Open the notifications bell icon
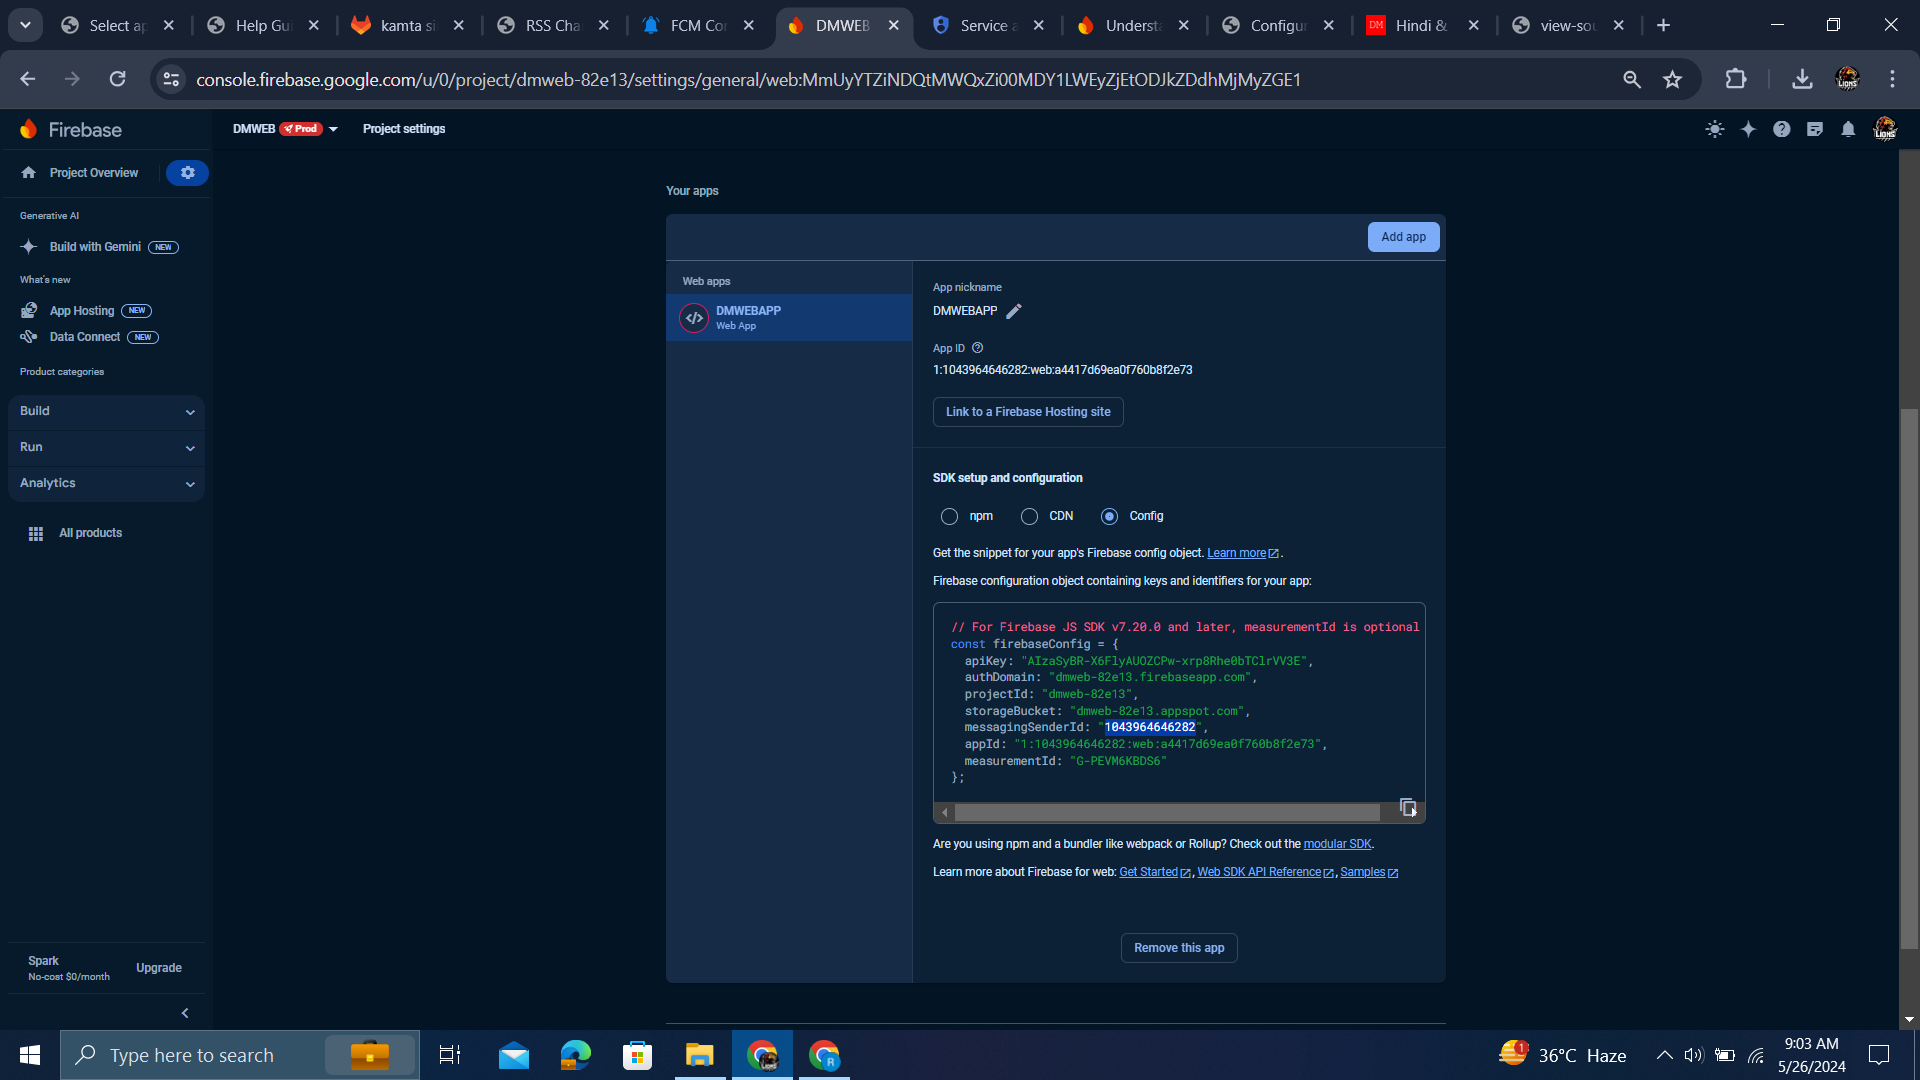The image size is (1920, 1080). tap(1848, 129)
